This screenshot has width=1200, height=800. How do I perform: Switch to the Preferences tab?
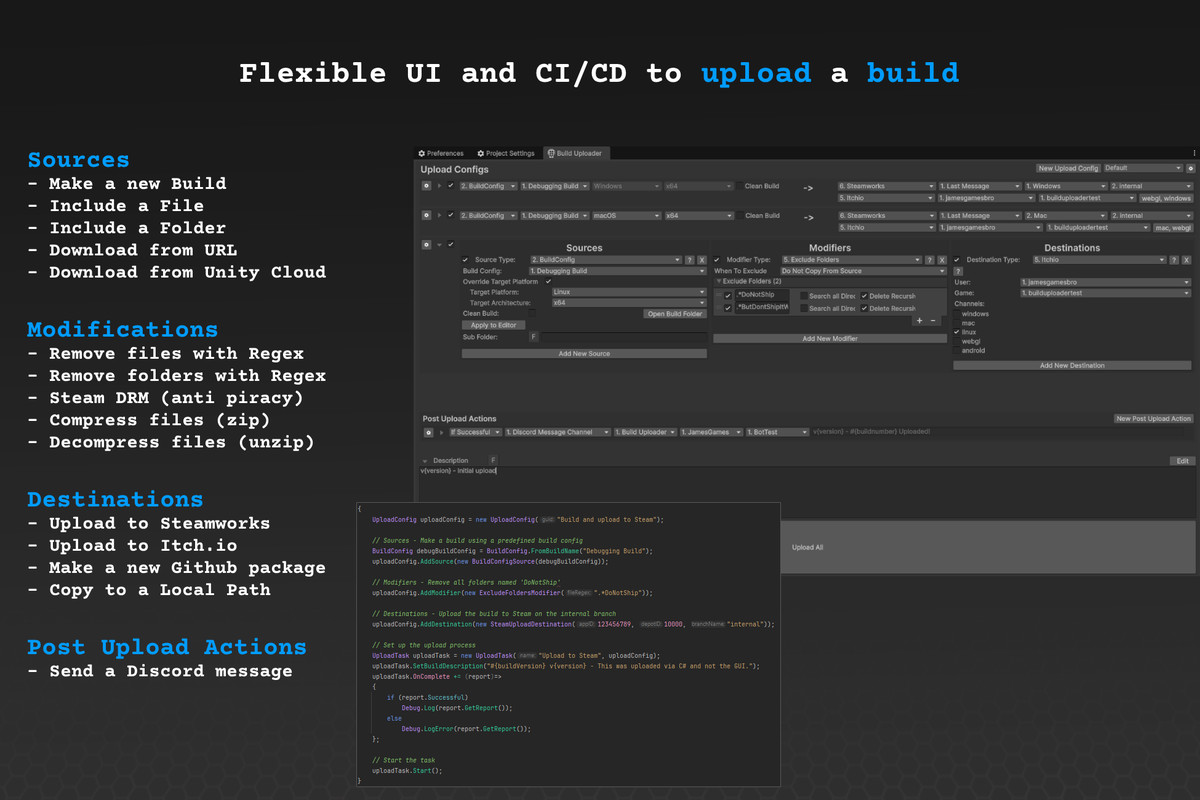click(445, 153)
